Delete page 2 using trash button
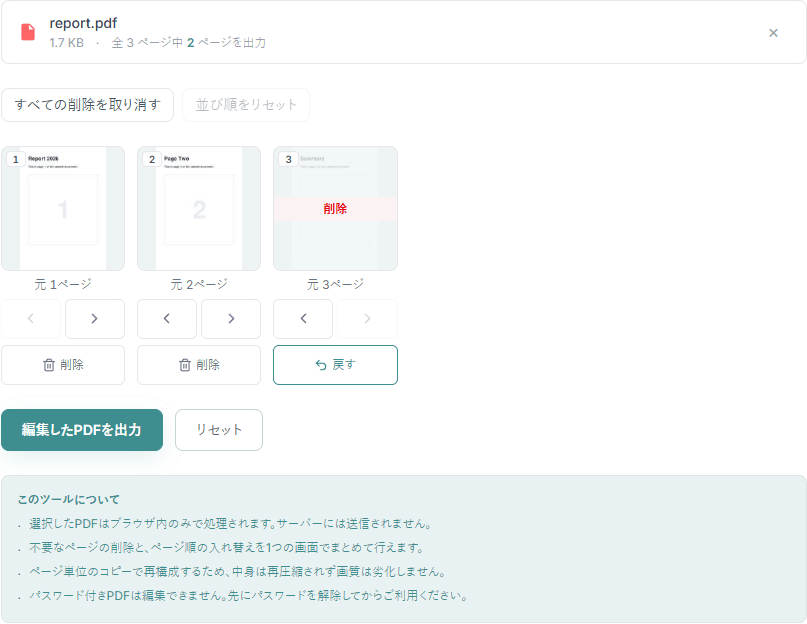Image resolution: width=807 pixels, height=624 pixels. pyautogui.click(x=199, y=365)
